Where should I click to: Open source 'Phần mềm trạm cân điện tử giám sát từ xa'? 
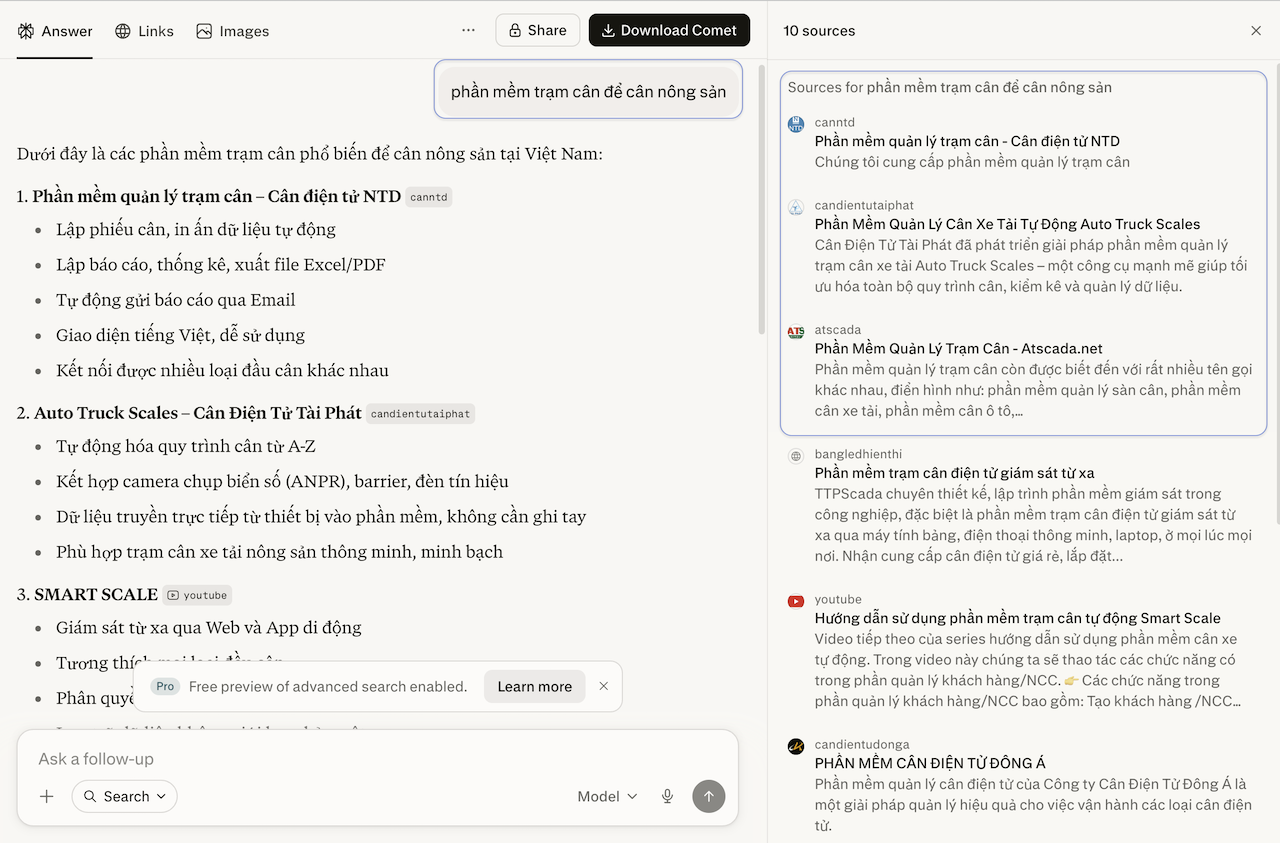point(954,472)
